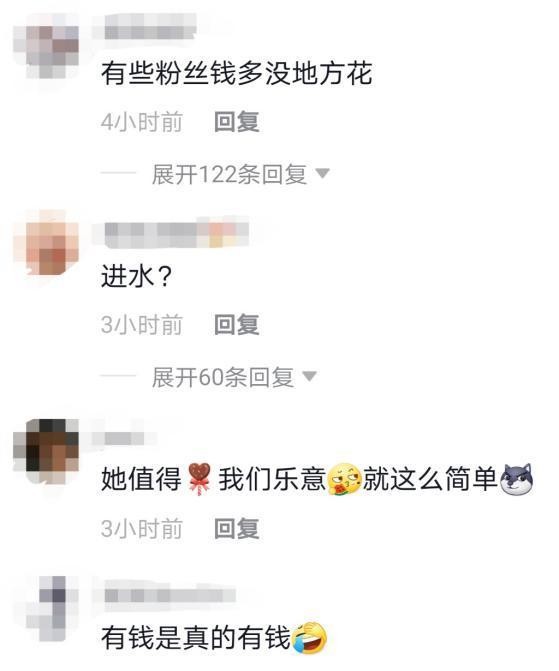Click the arrow beside '展开60条回复'
Screen dimensions: 559x671
(309, 376)
